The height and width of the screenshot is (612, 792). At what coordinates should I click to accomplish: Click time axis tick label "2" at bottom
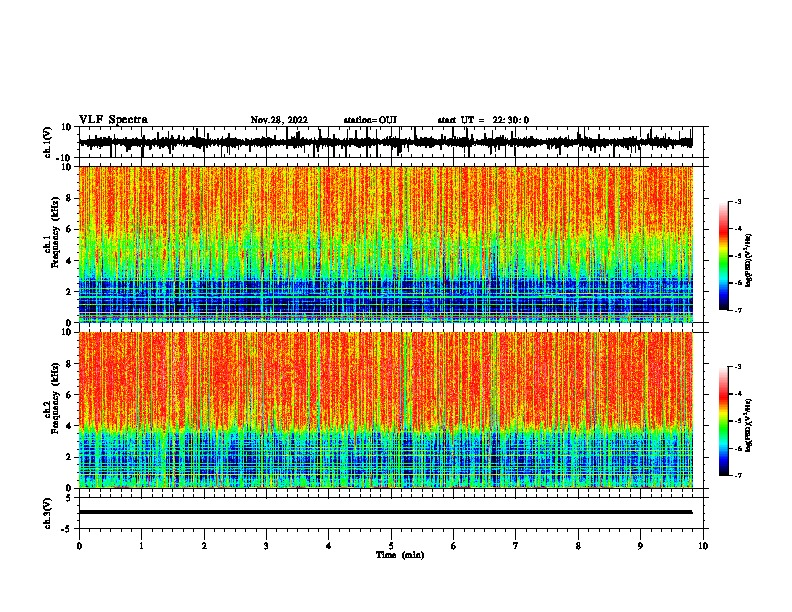204,546
